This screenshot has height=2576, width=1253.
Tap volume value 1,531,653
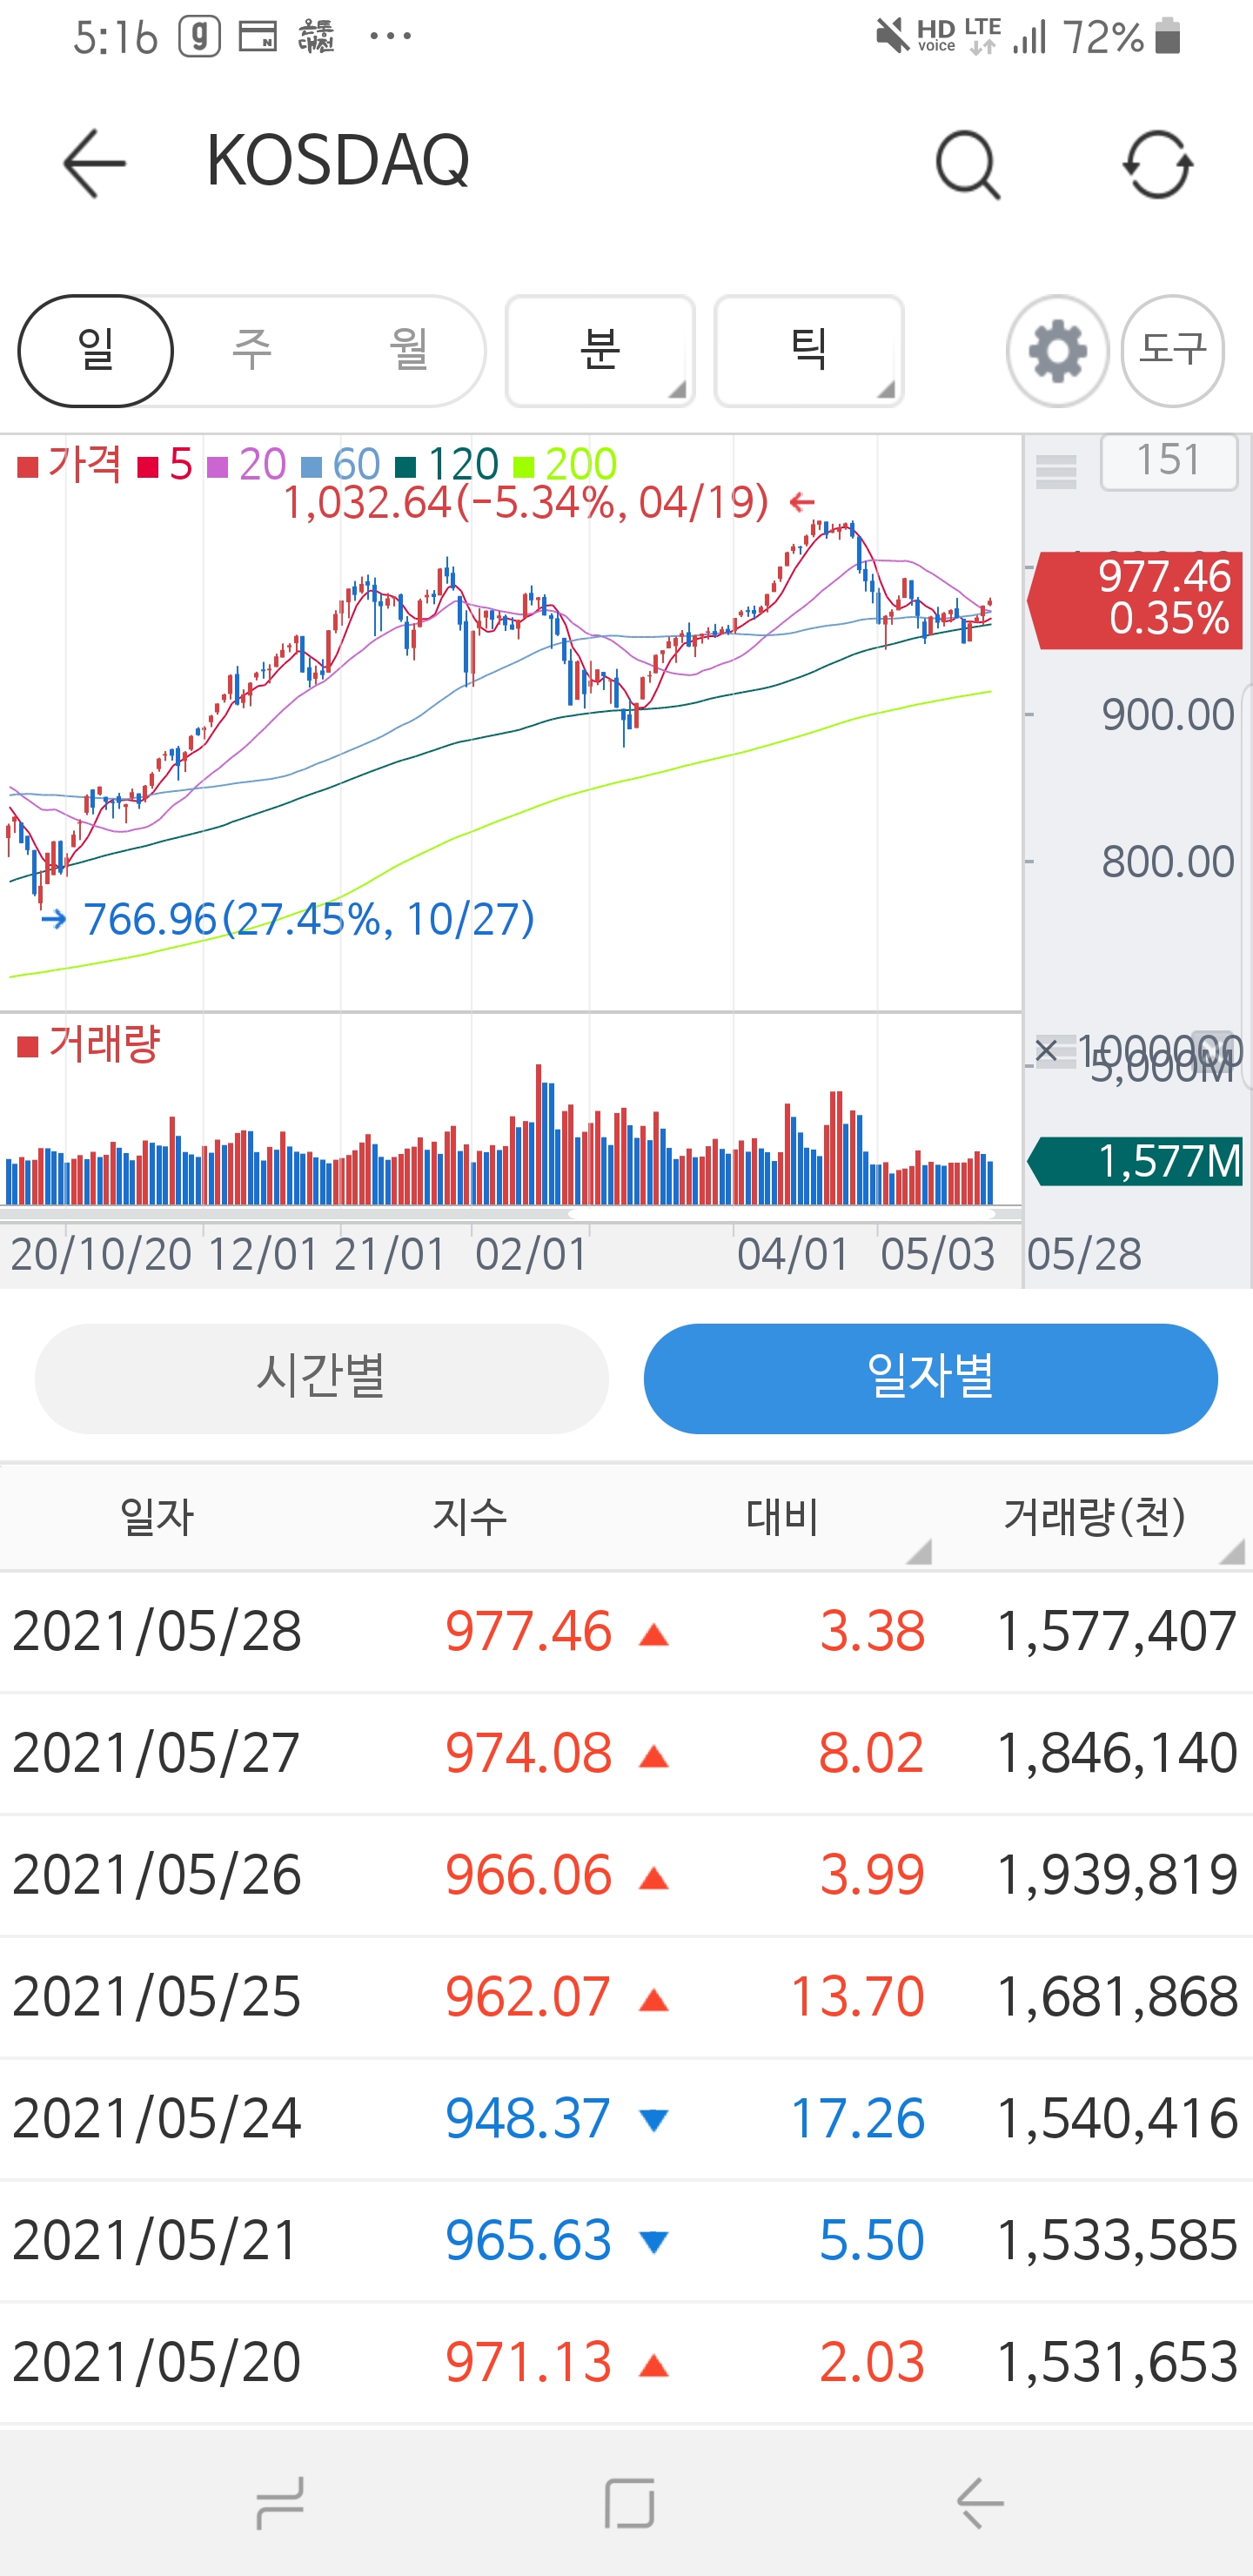[1118, 2362]
